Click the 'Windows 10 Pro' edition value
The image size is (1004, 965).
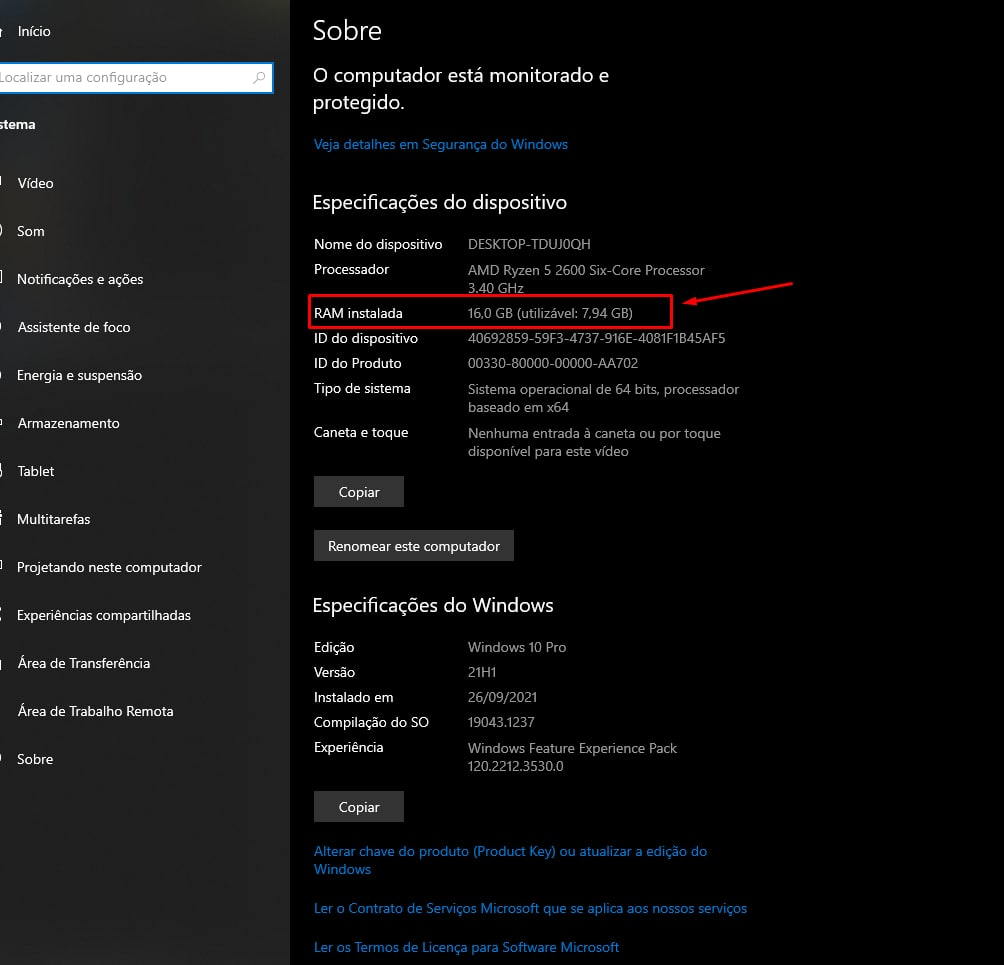pos(517,647)
